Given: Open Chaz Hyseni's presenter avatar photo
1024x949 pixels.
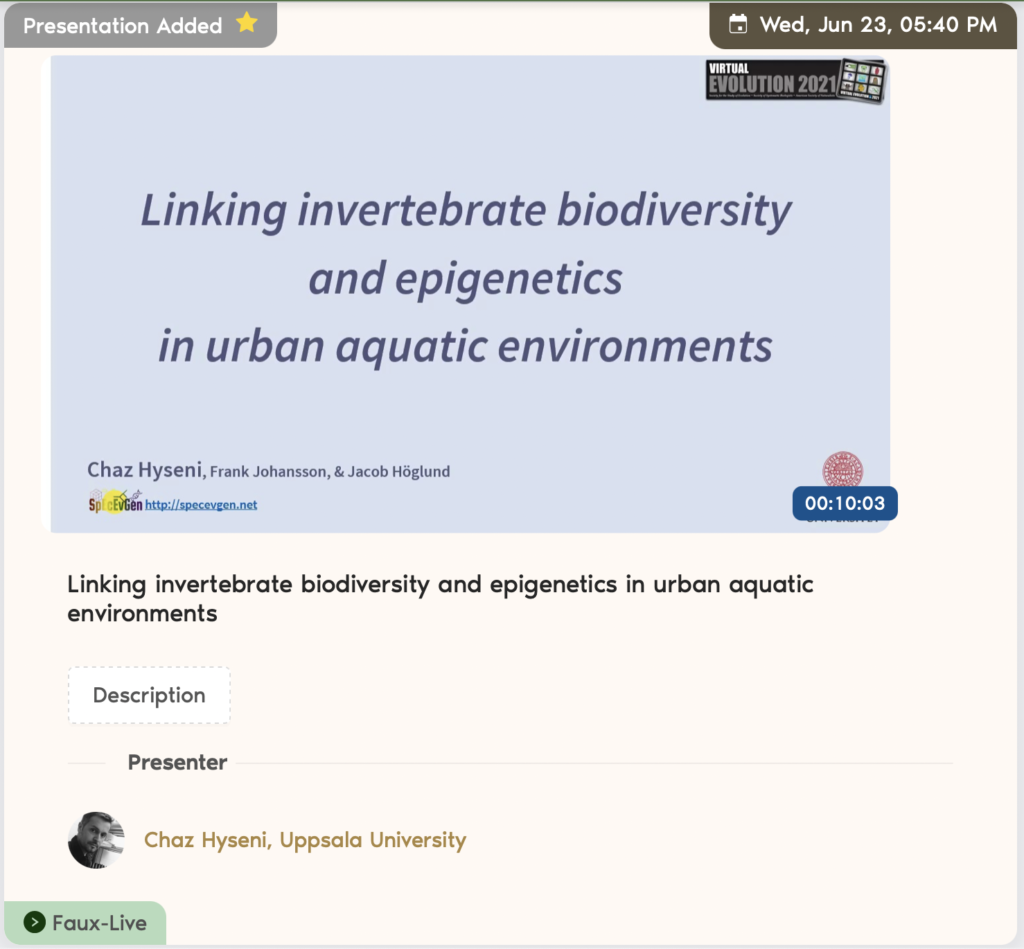Looking at the screenshot, I should click(96, 840).
